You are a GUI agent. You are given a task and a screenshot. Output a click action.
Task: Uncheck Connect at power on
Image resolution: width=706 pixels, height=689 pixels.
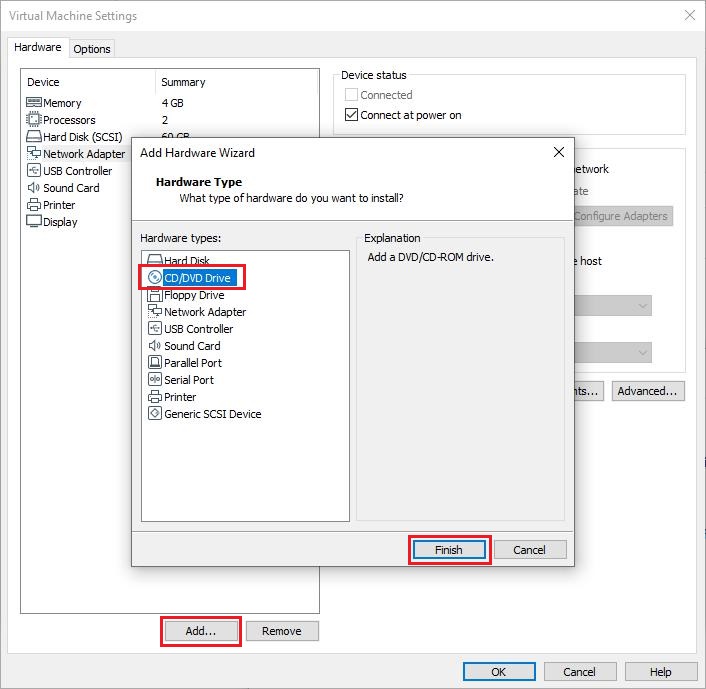(x=351, y=115)
